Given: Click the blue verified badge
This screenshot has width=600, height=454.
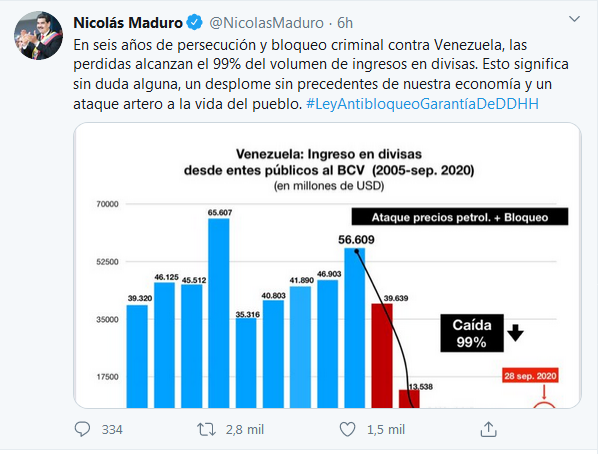Looking at the screenshot, I should point(194,23).
